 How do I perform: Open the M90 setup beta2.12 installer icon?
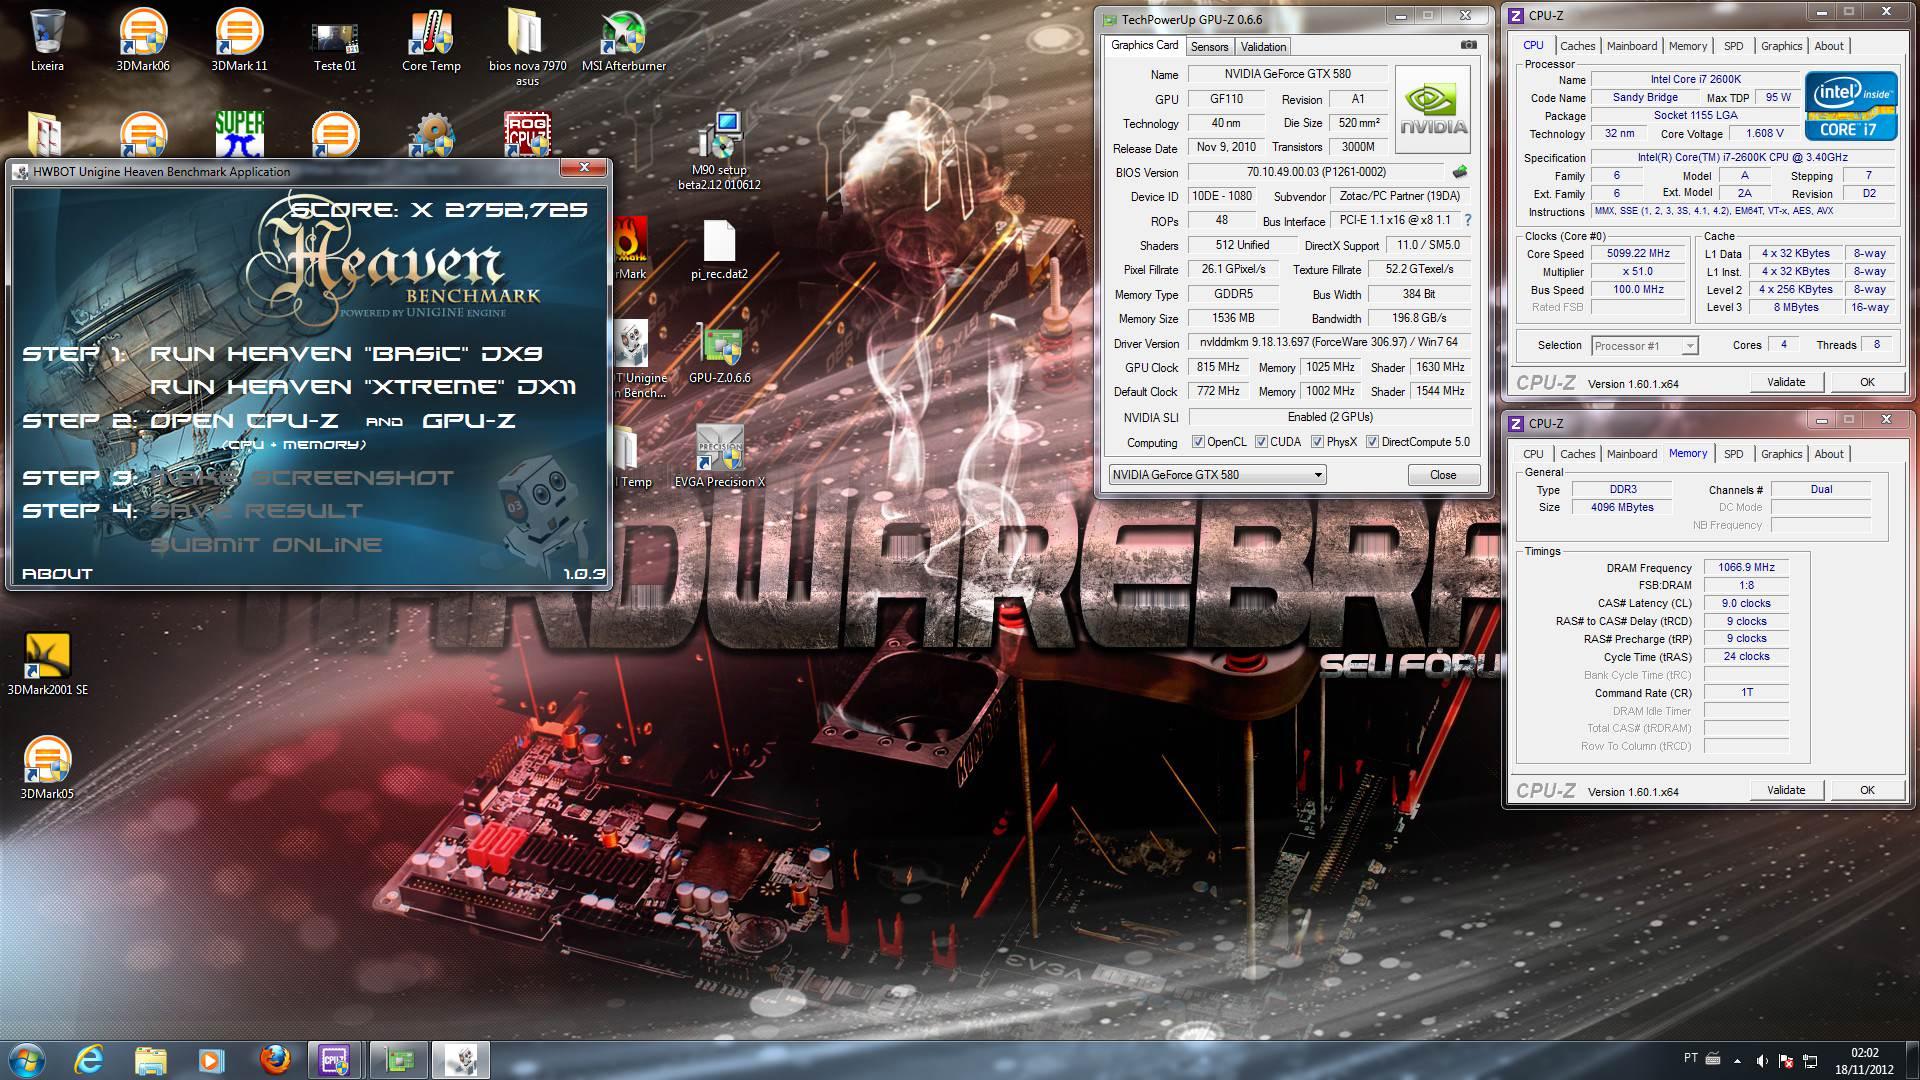click(719, 150)
